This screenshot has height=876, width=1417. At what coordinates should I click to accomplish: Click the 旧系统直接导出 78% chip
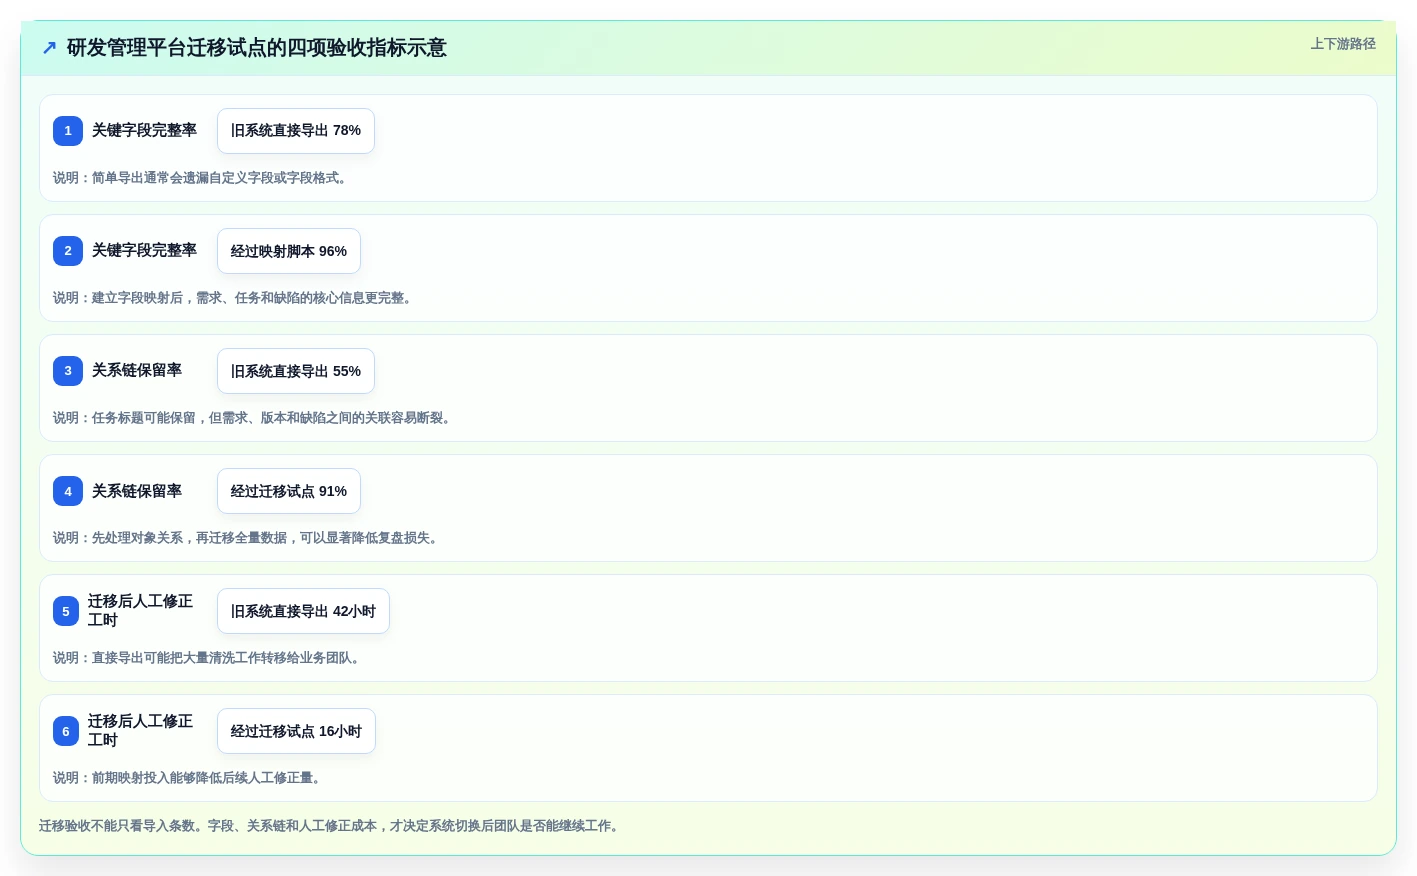tap(296, 131)
